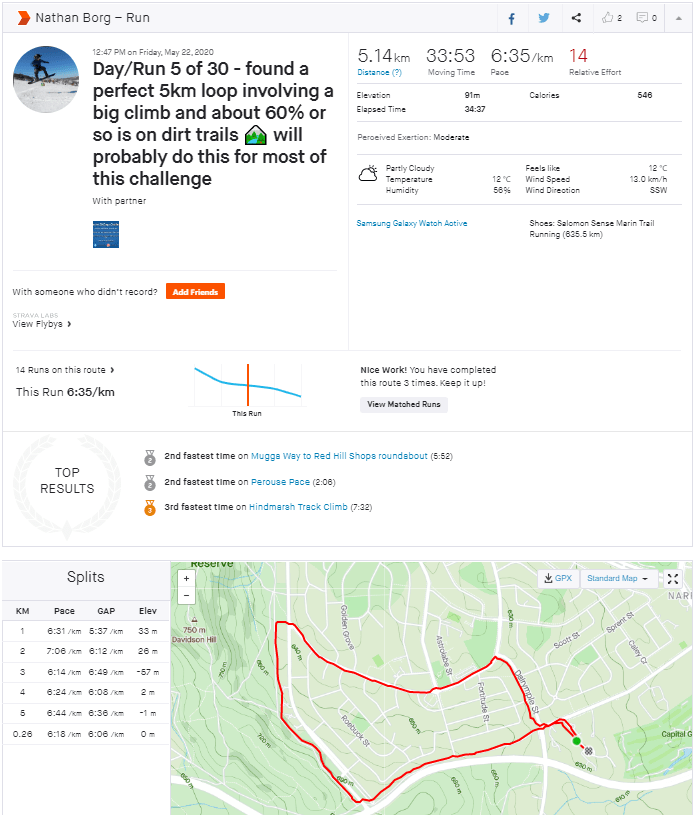Viewport: 698px width, 815px height.
Task: Share the run on Twitter
Action: click(544, 18)
